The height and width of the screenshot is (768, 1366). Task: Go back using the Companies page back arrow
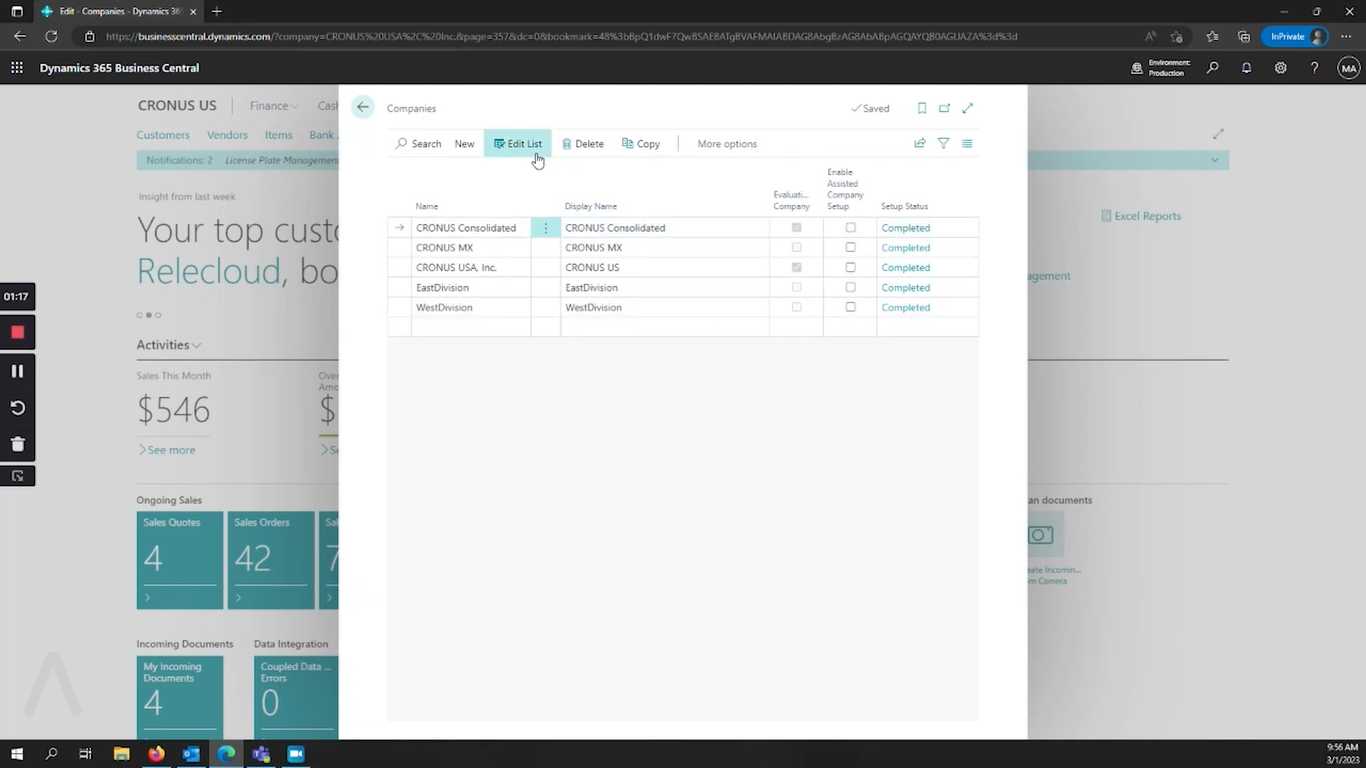[x=363, y=107]
